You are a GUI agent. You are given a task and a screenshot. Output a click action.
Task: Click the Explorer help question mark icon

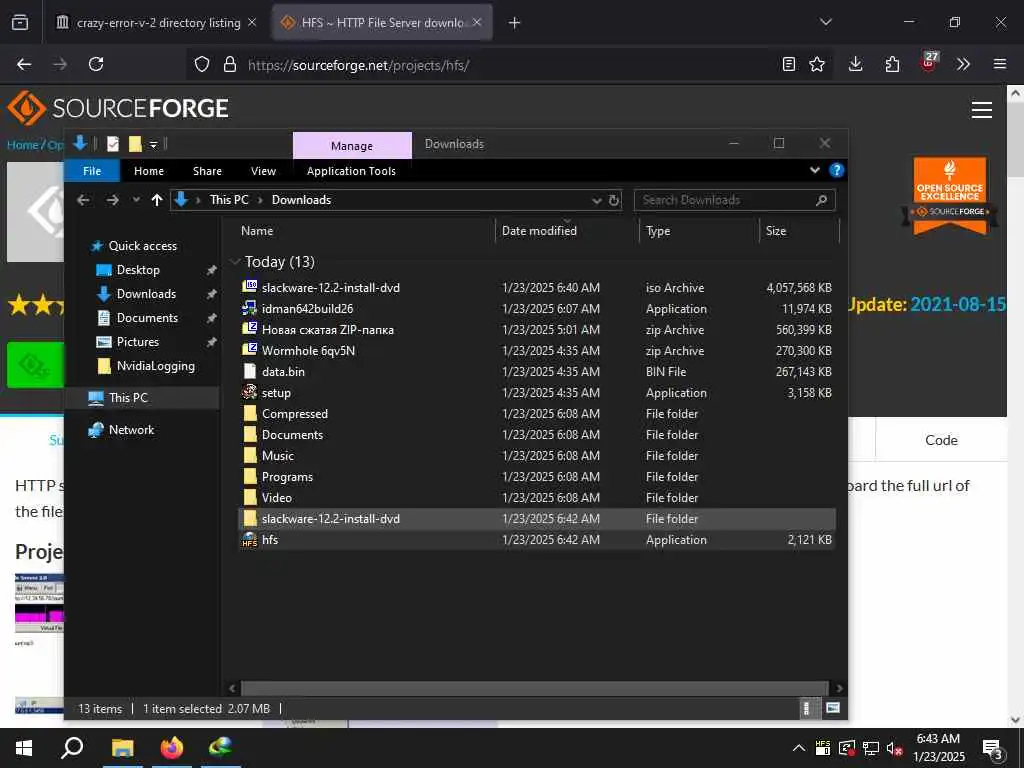click(x=836, y=170)
